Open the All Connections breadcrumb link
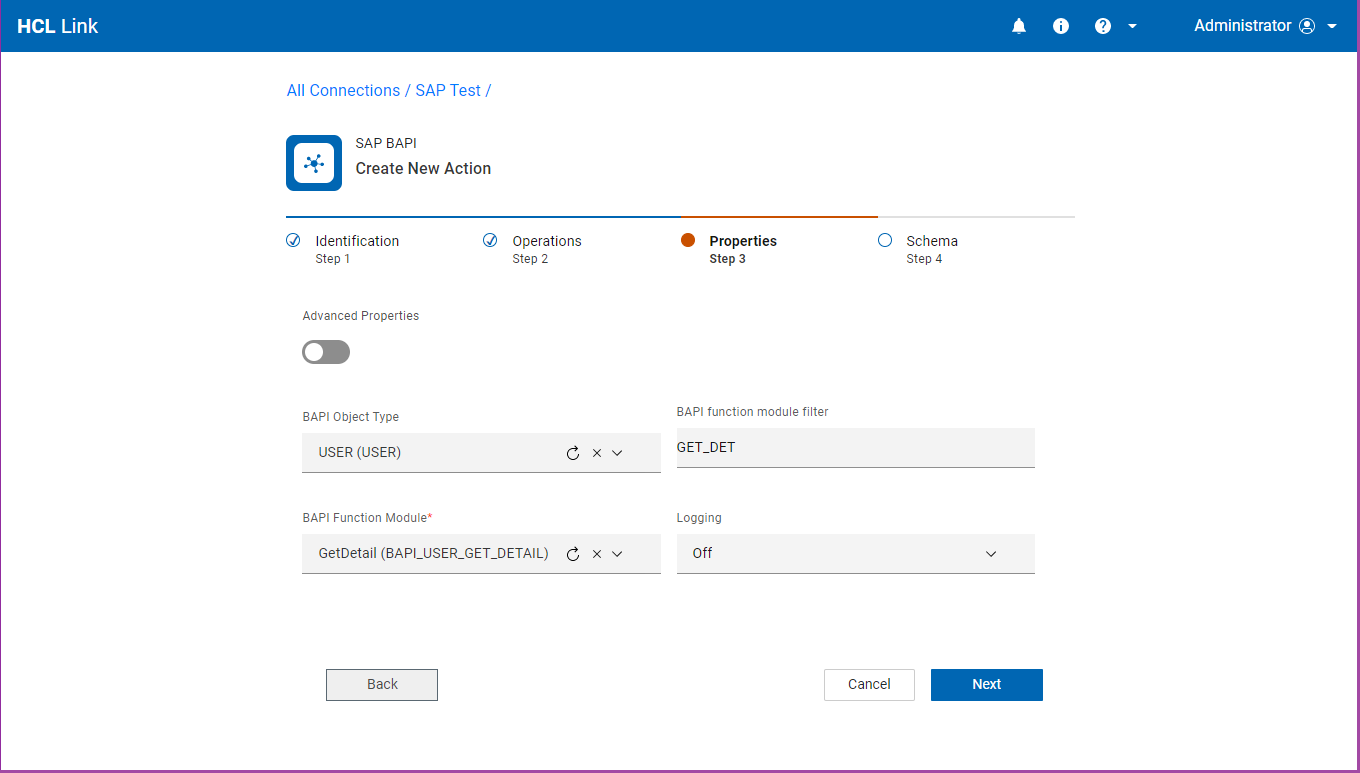Screen dimensions: 1360x773 pyautogui.click(x=343, y=90)
